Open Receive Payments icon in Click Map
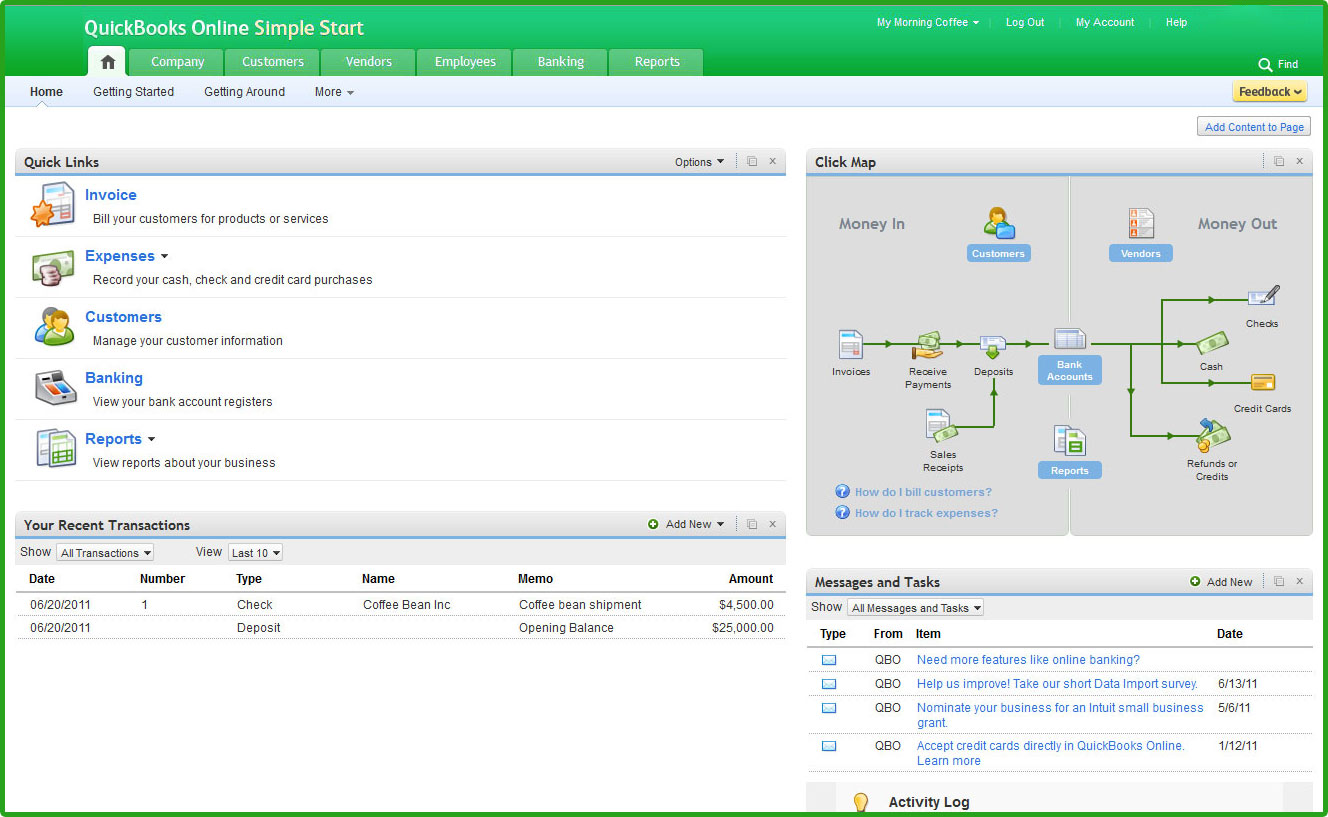The image size is (1328, 817). tap(928, 346)
